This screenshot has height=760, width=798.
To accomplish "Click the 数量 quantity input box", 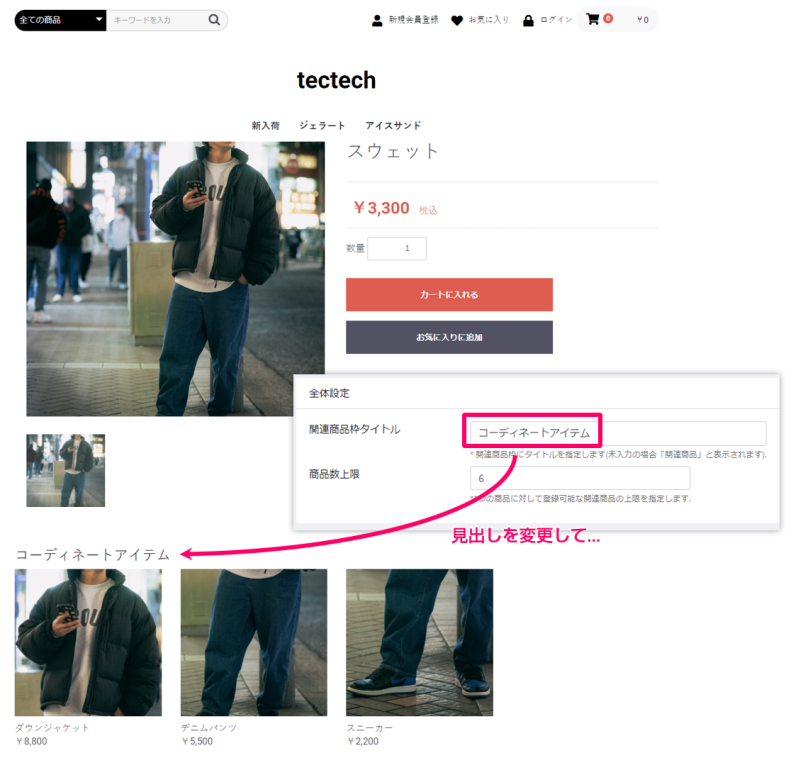I will 397,248.
